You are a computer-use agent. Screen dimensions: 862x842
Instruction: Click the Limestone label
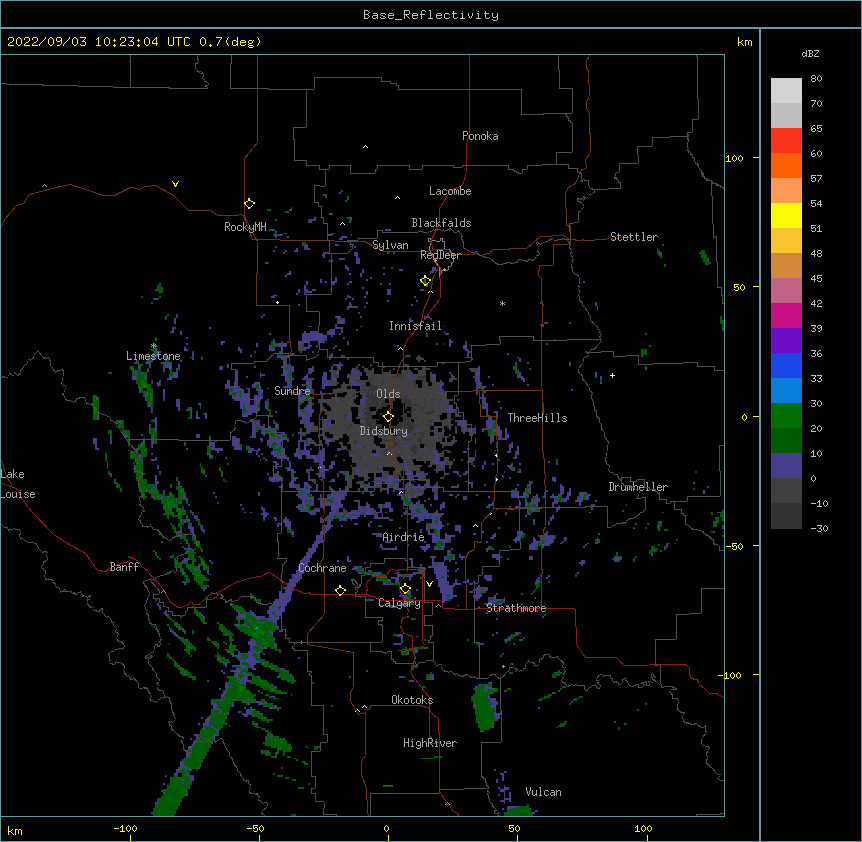click(153, 356)
